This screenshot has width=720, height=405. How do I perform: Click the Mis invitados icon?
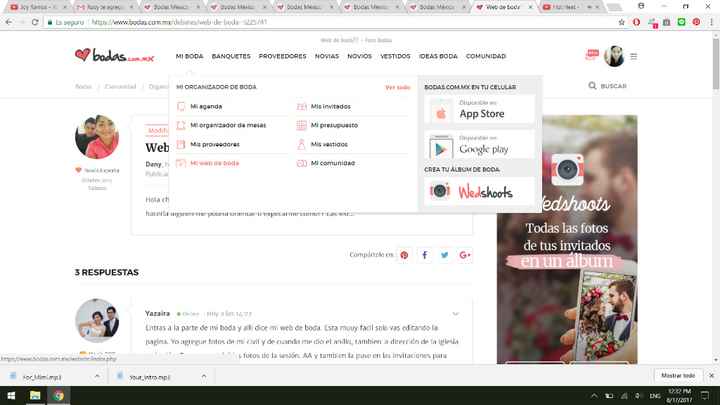[x=302, y=106]
